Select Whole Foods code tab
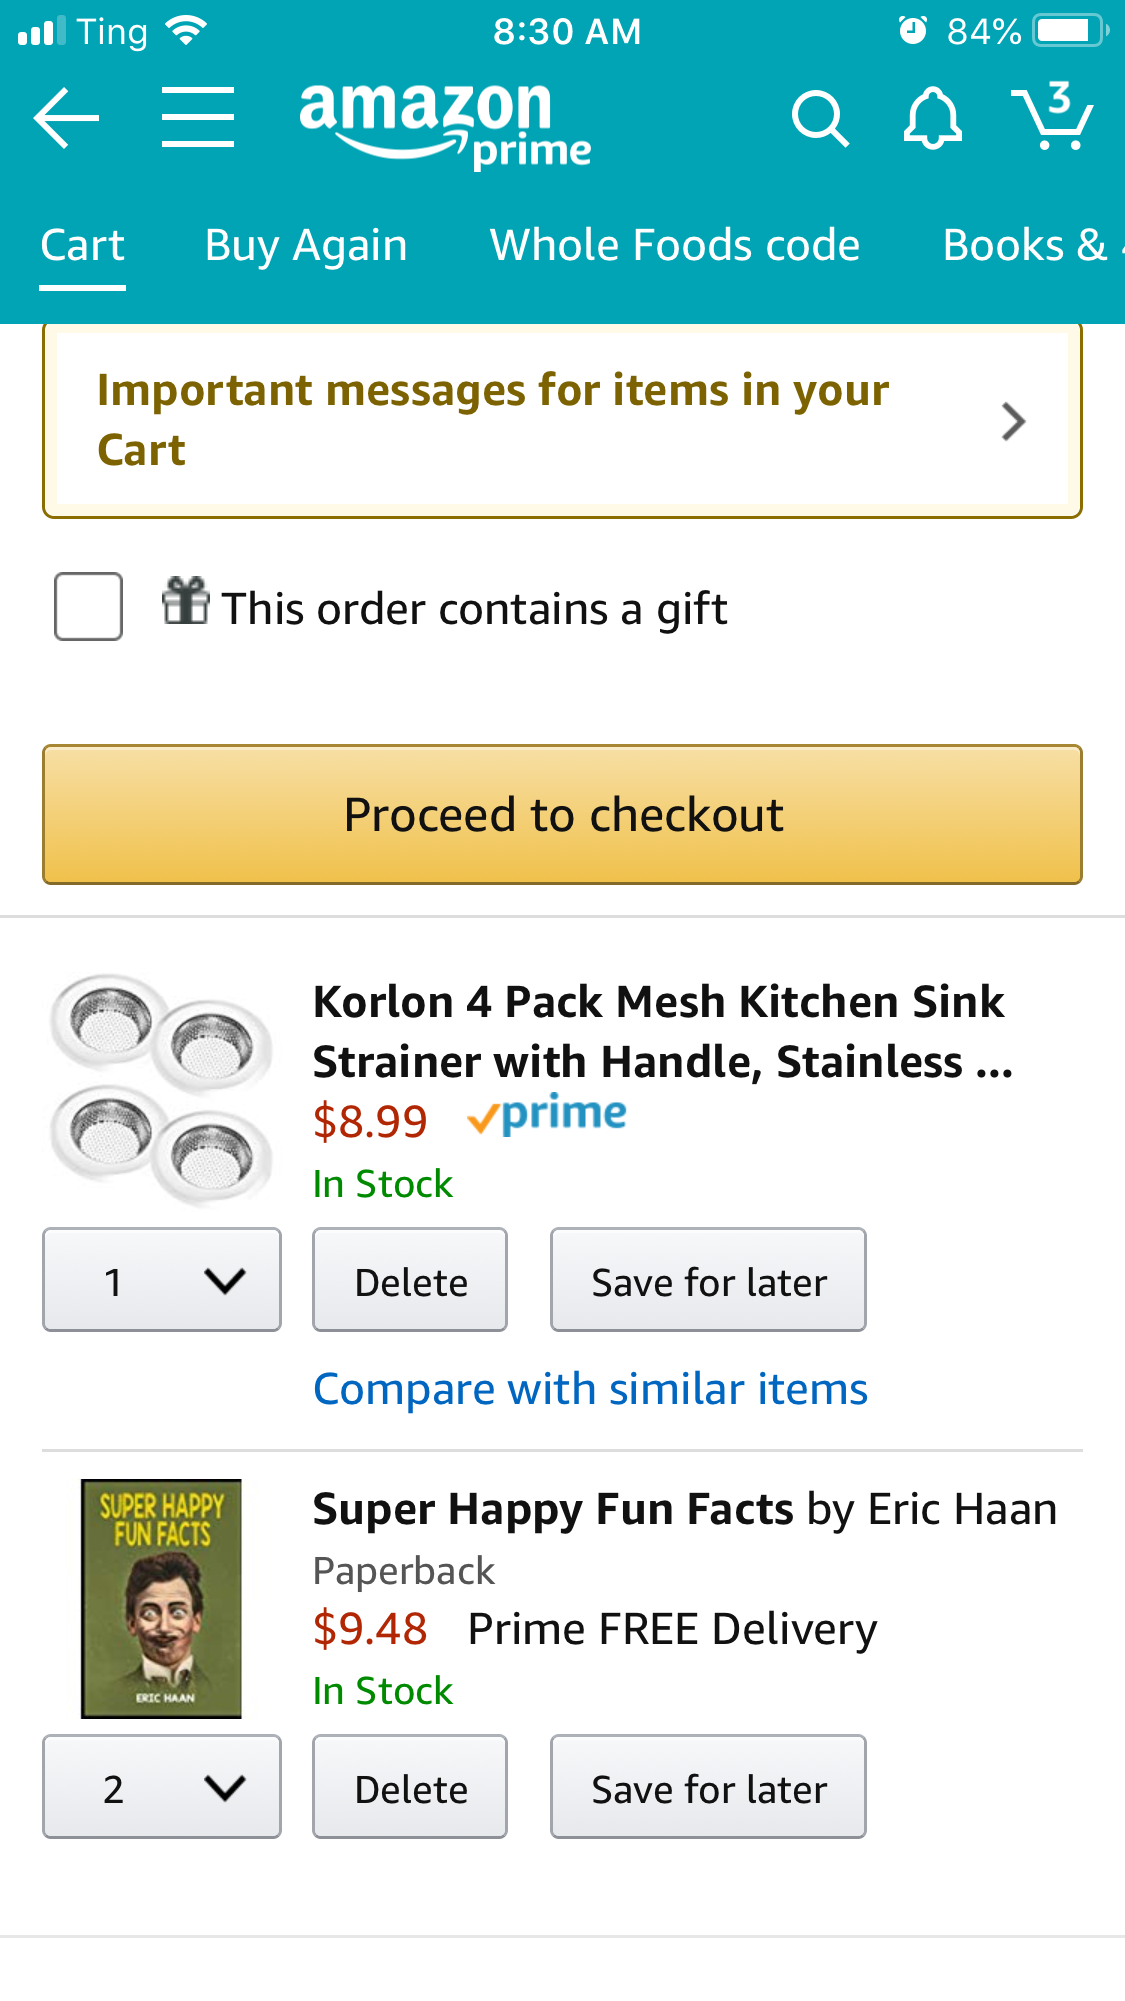 pyautogui.click(x=675, y=246)
